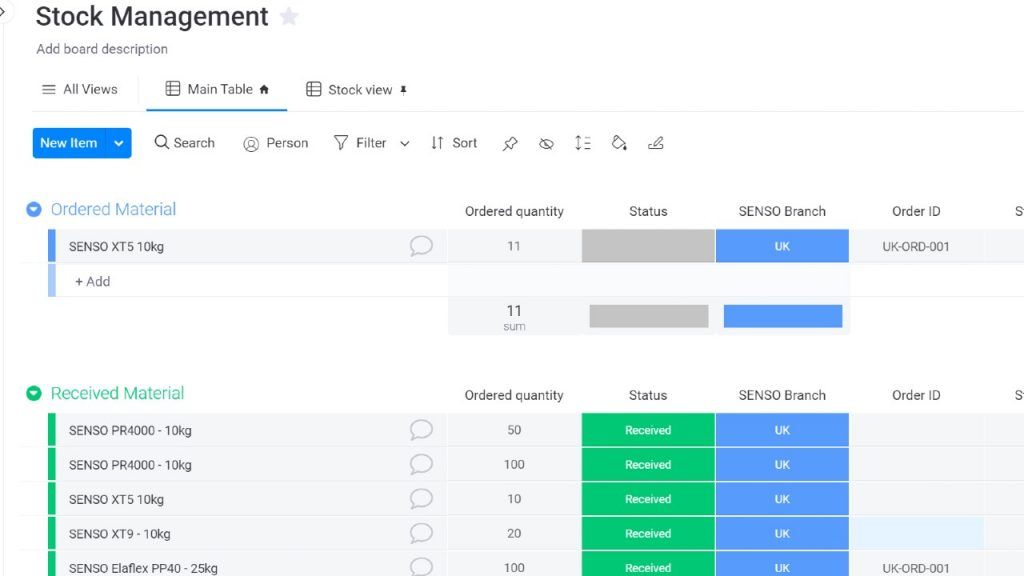Open the All Views menu
The image size is (1024, 576).
(x=80, y=89)
